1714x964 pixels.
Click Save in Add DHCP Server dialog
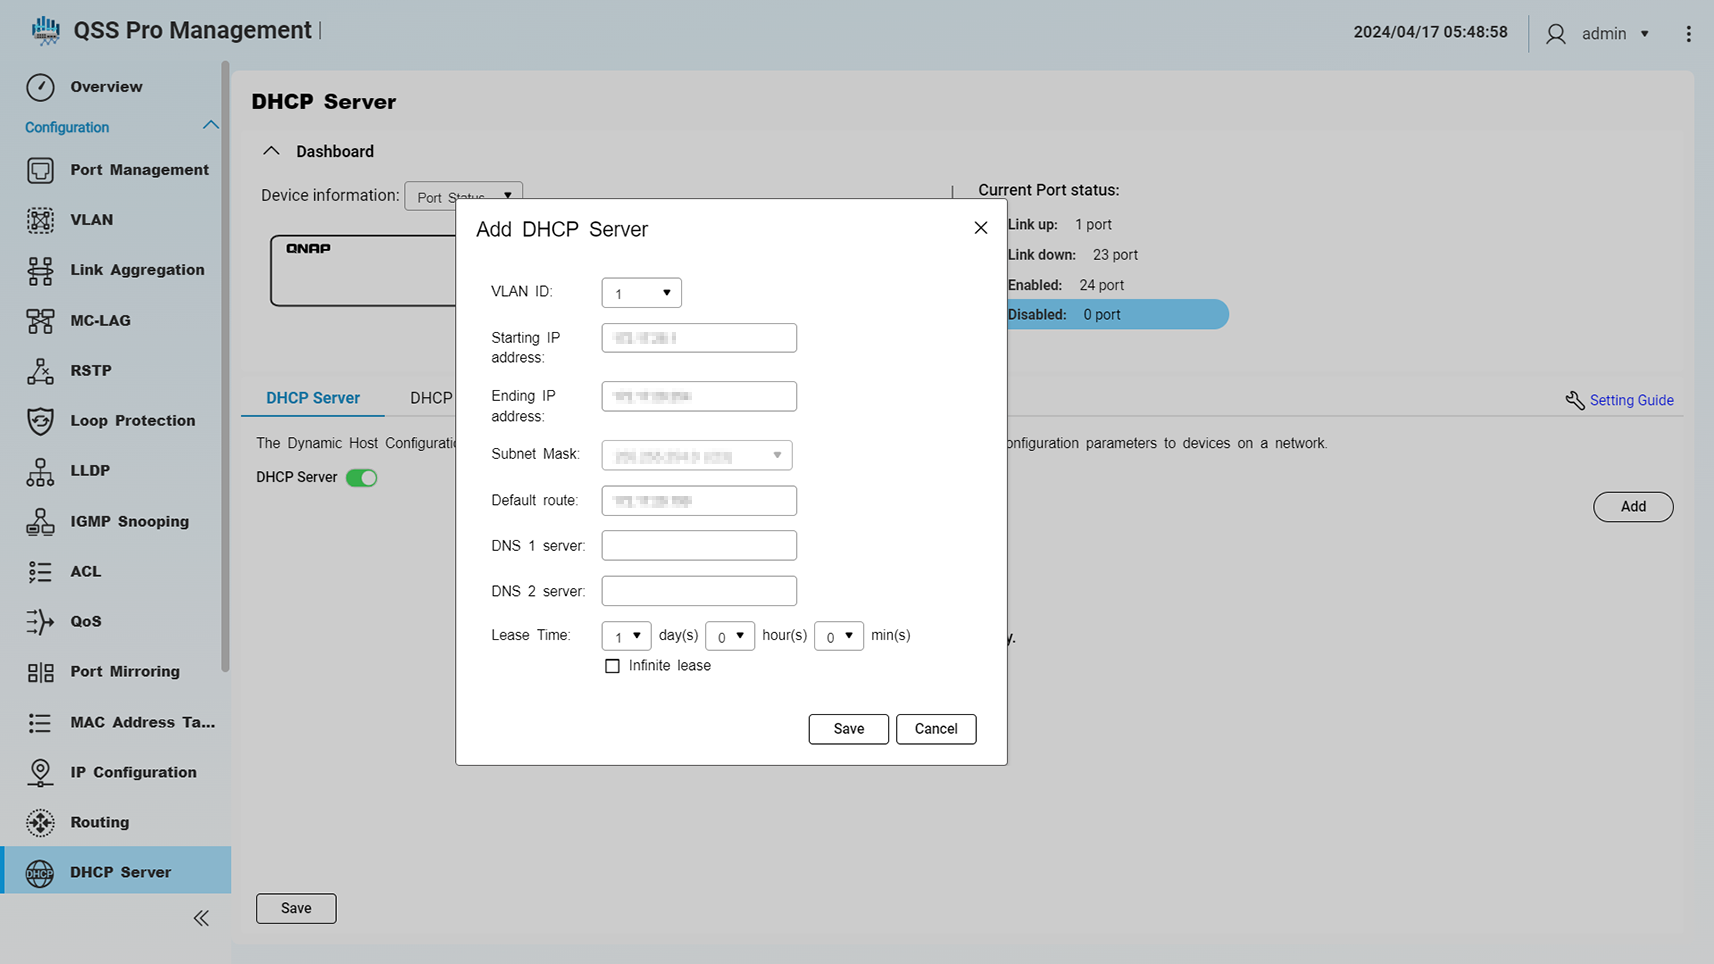[848, 729]
